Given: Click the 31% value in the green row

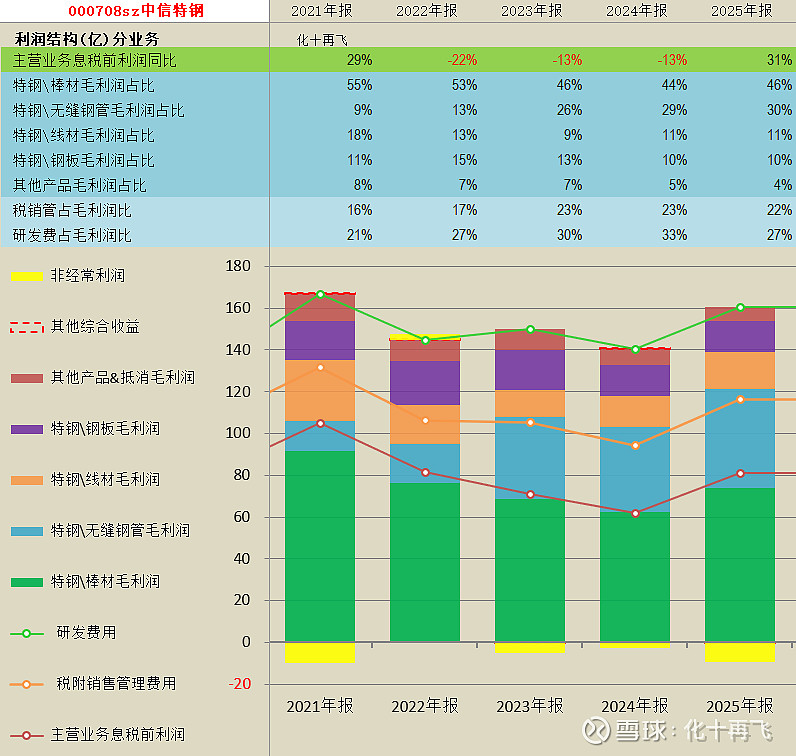Looking at the screenshot, I should pos(779,60).
